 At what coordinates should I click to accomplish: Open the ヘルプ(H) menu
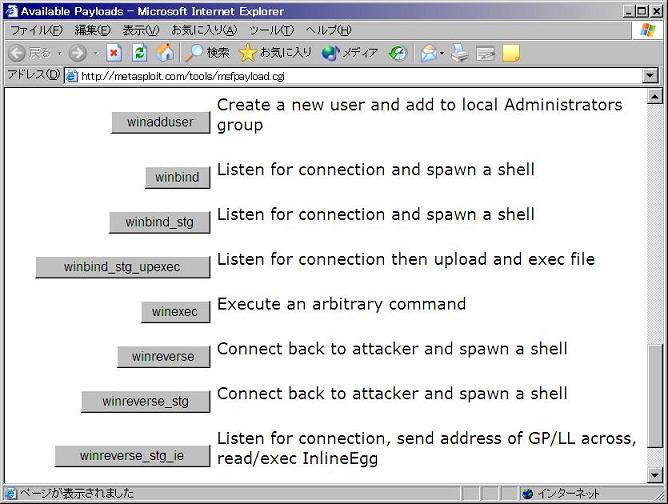328,30
